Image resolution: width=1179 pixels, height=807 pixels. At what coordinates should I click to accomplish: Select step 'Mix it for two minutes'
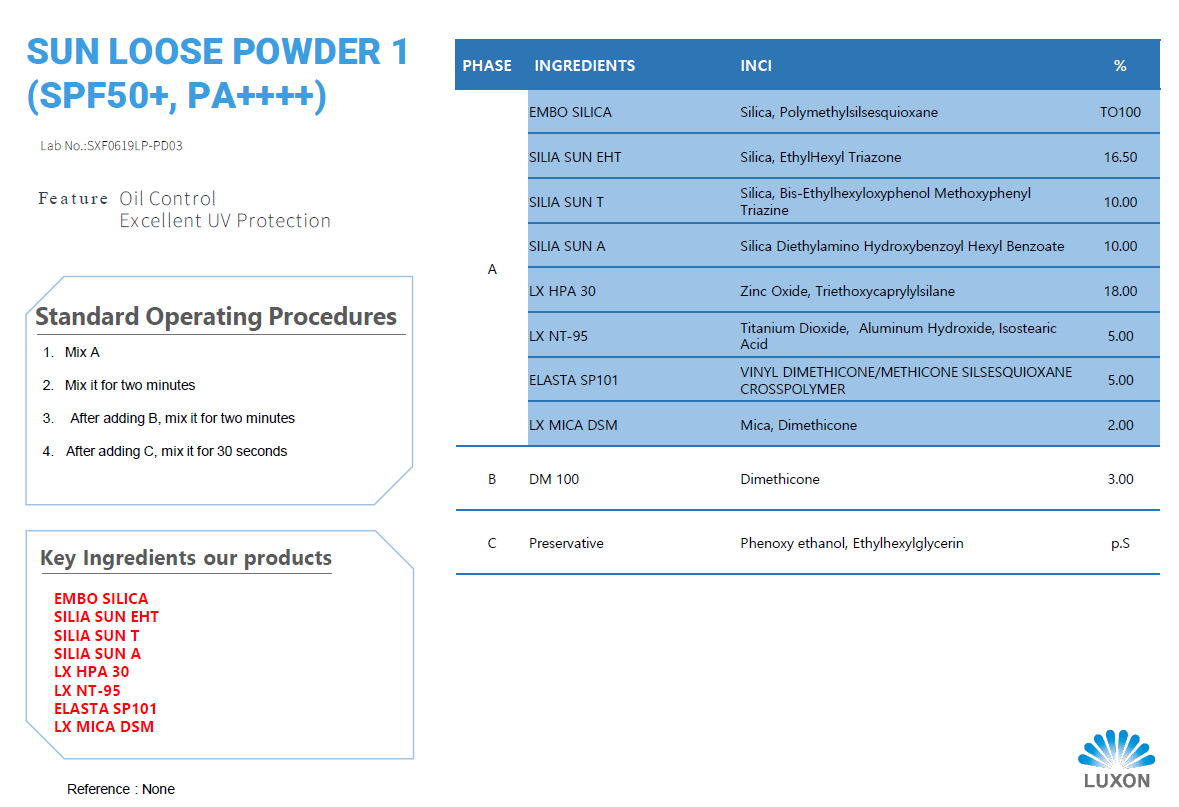coord(129,385)
